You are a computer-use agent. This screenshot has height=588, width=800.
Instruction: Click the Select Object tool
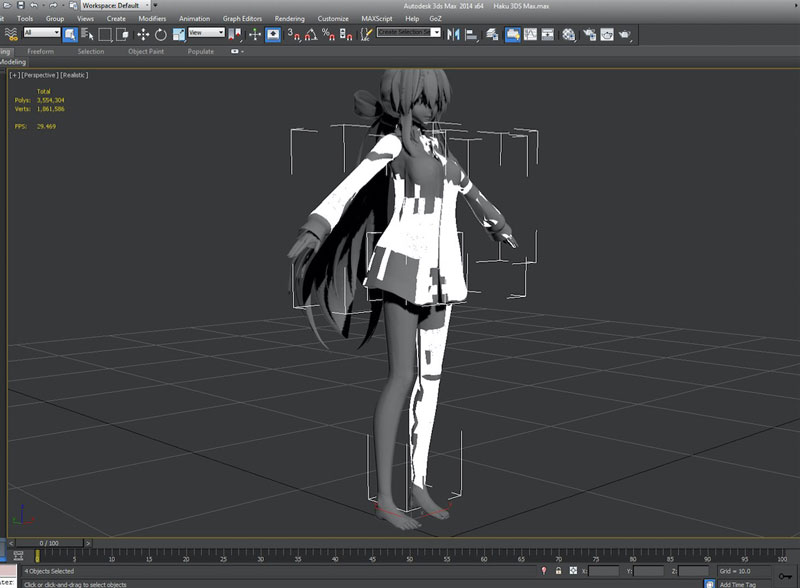[71, 34]
